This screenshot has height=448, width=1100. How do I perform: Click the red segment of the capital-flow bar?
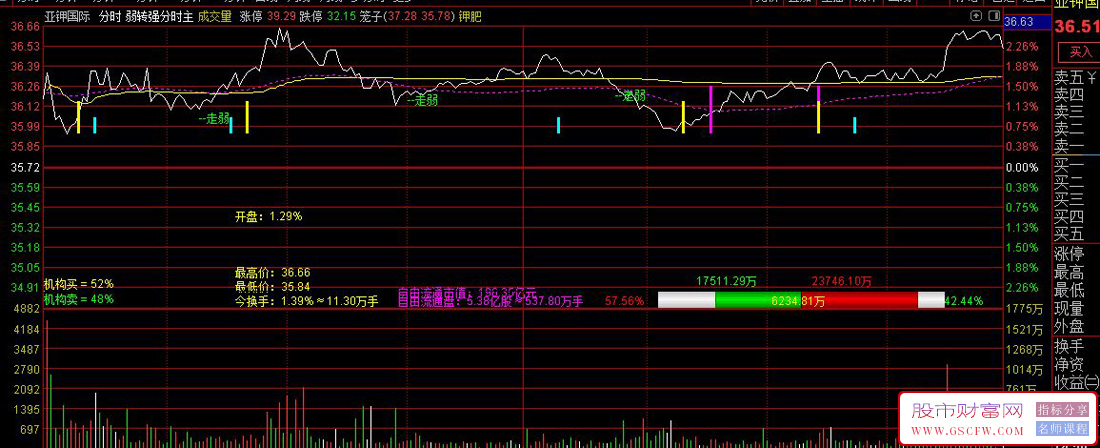[x=859, y=300]
